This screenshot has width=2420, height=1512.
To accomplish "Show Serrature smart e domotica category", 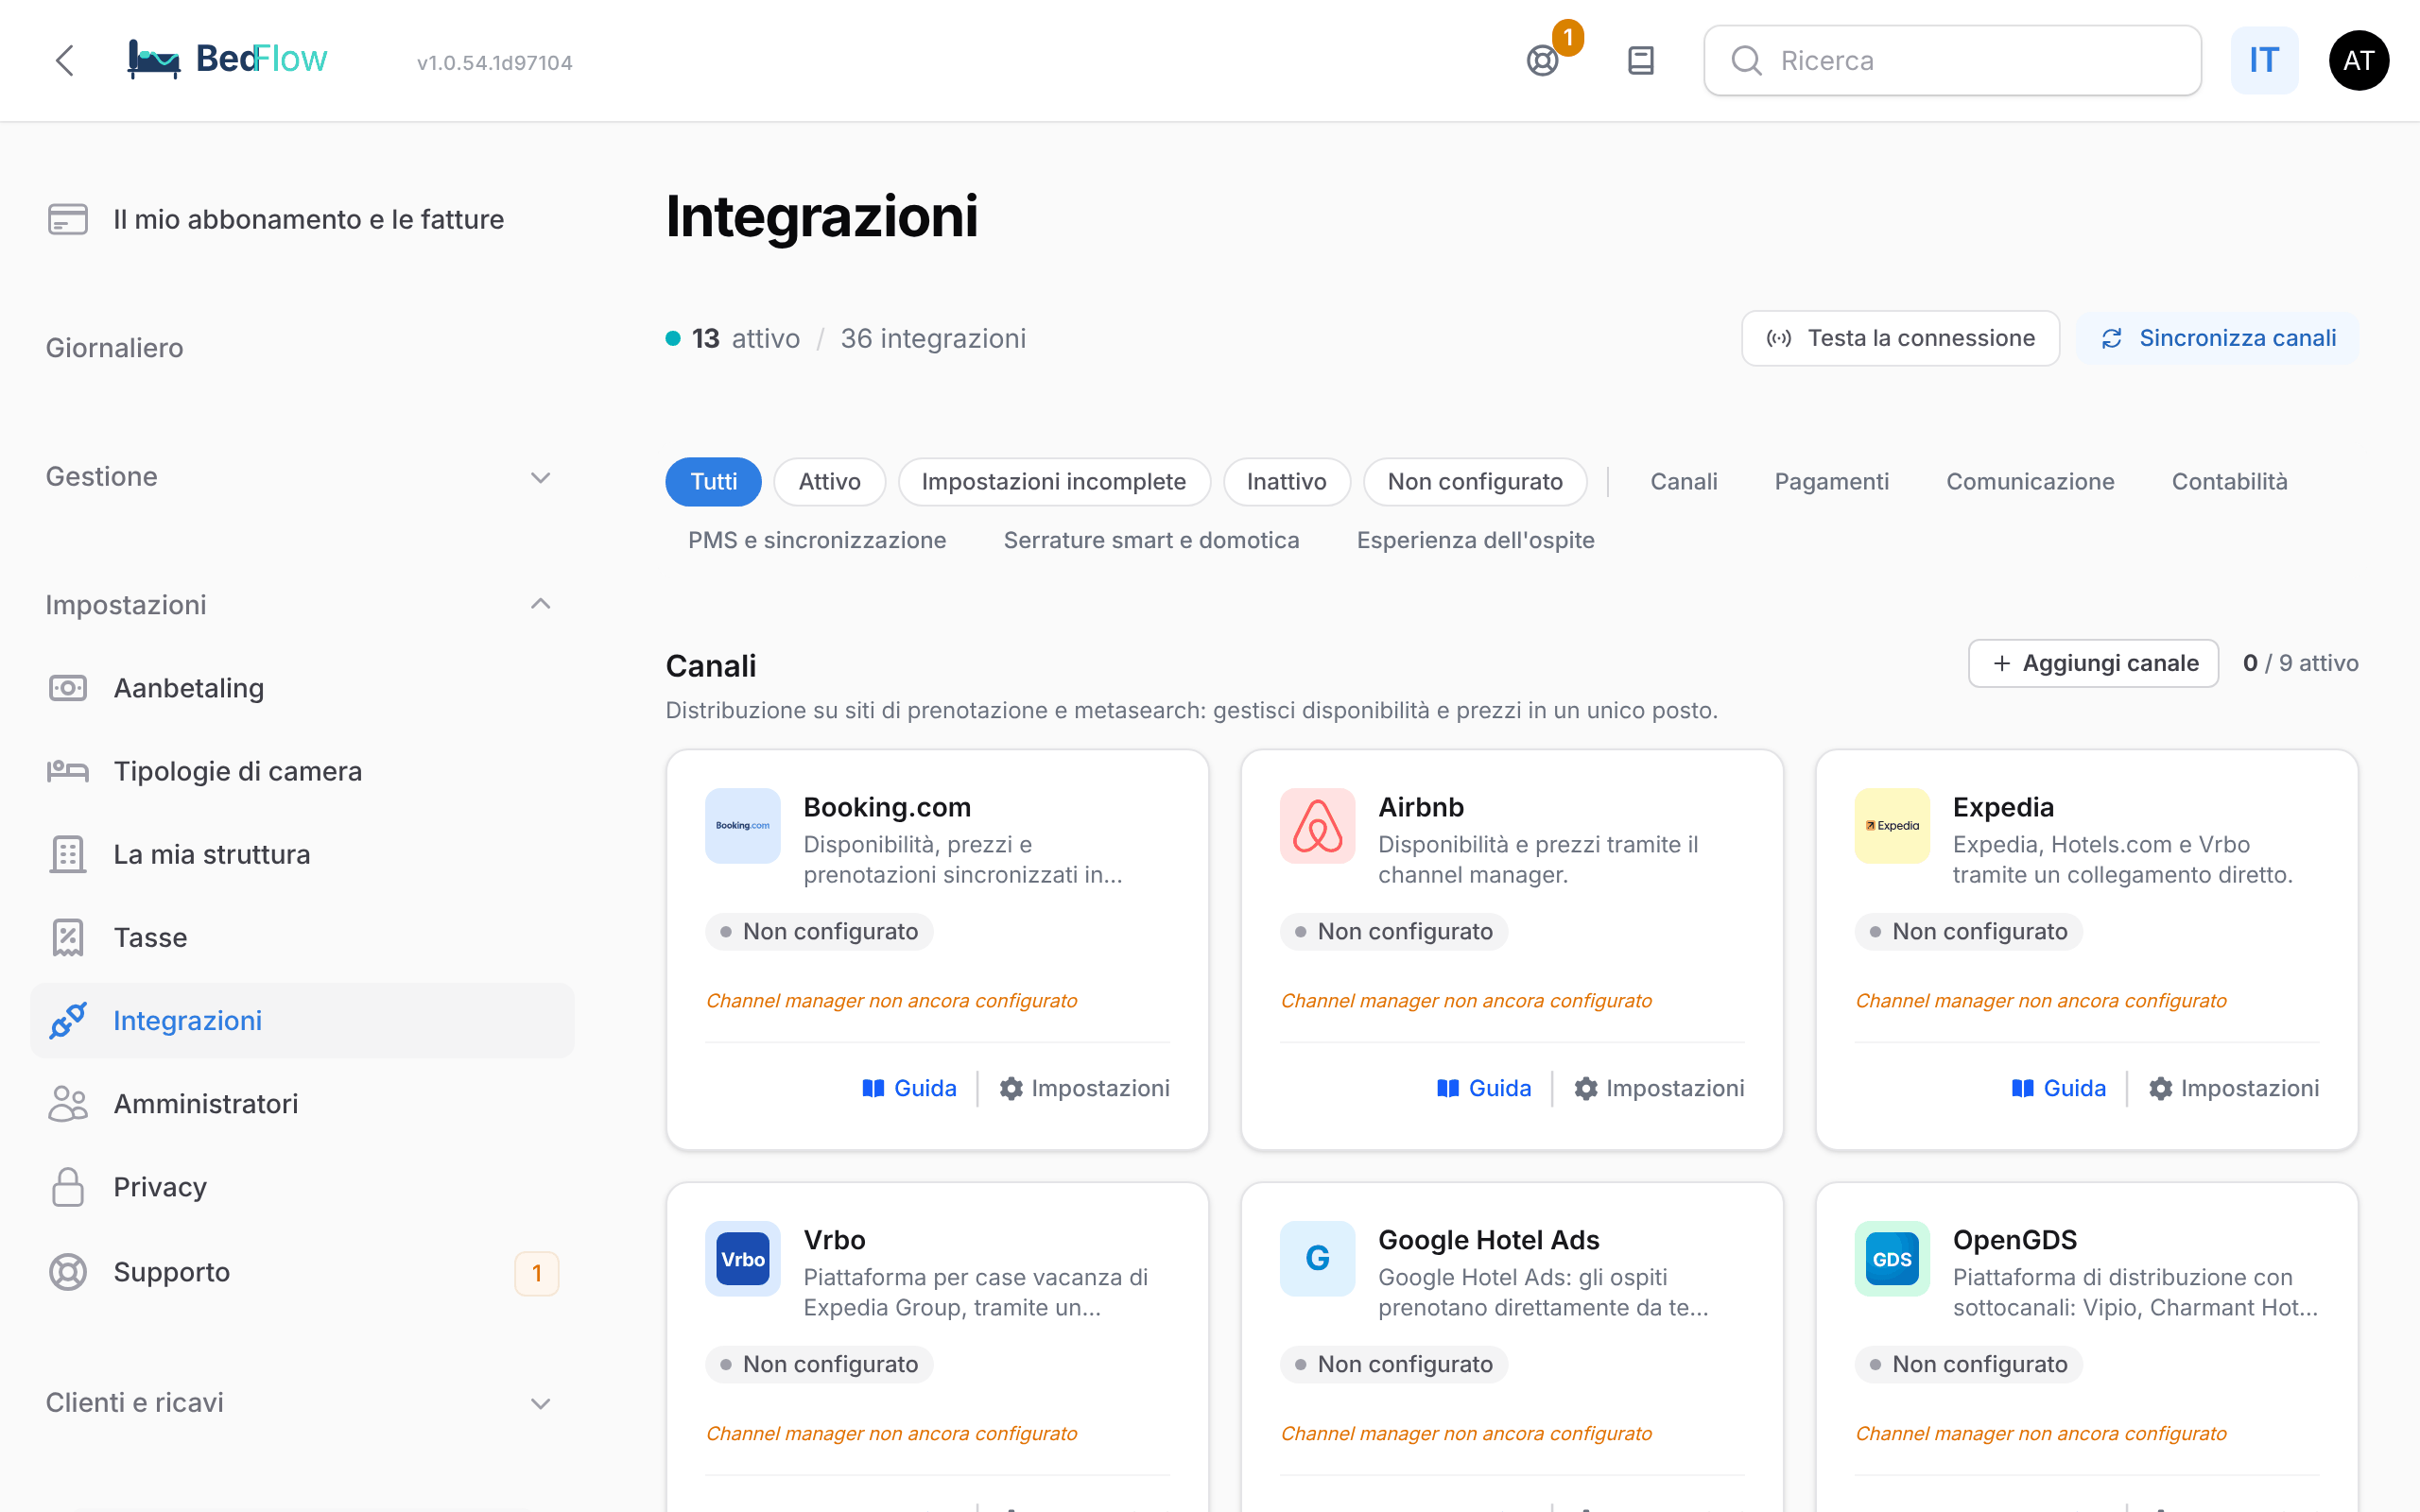I will pos(1151,540).
